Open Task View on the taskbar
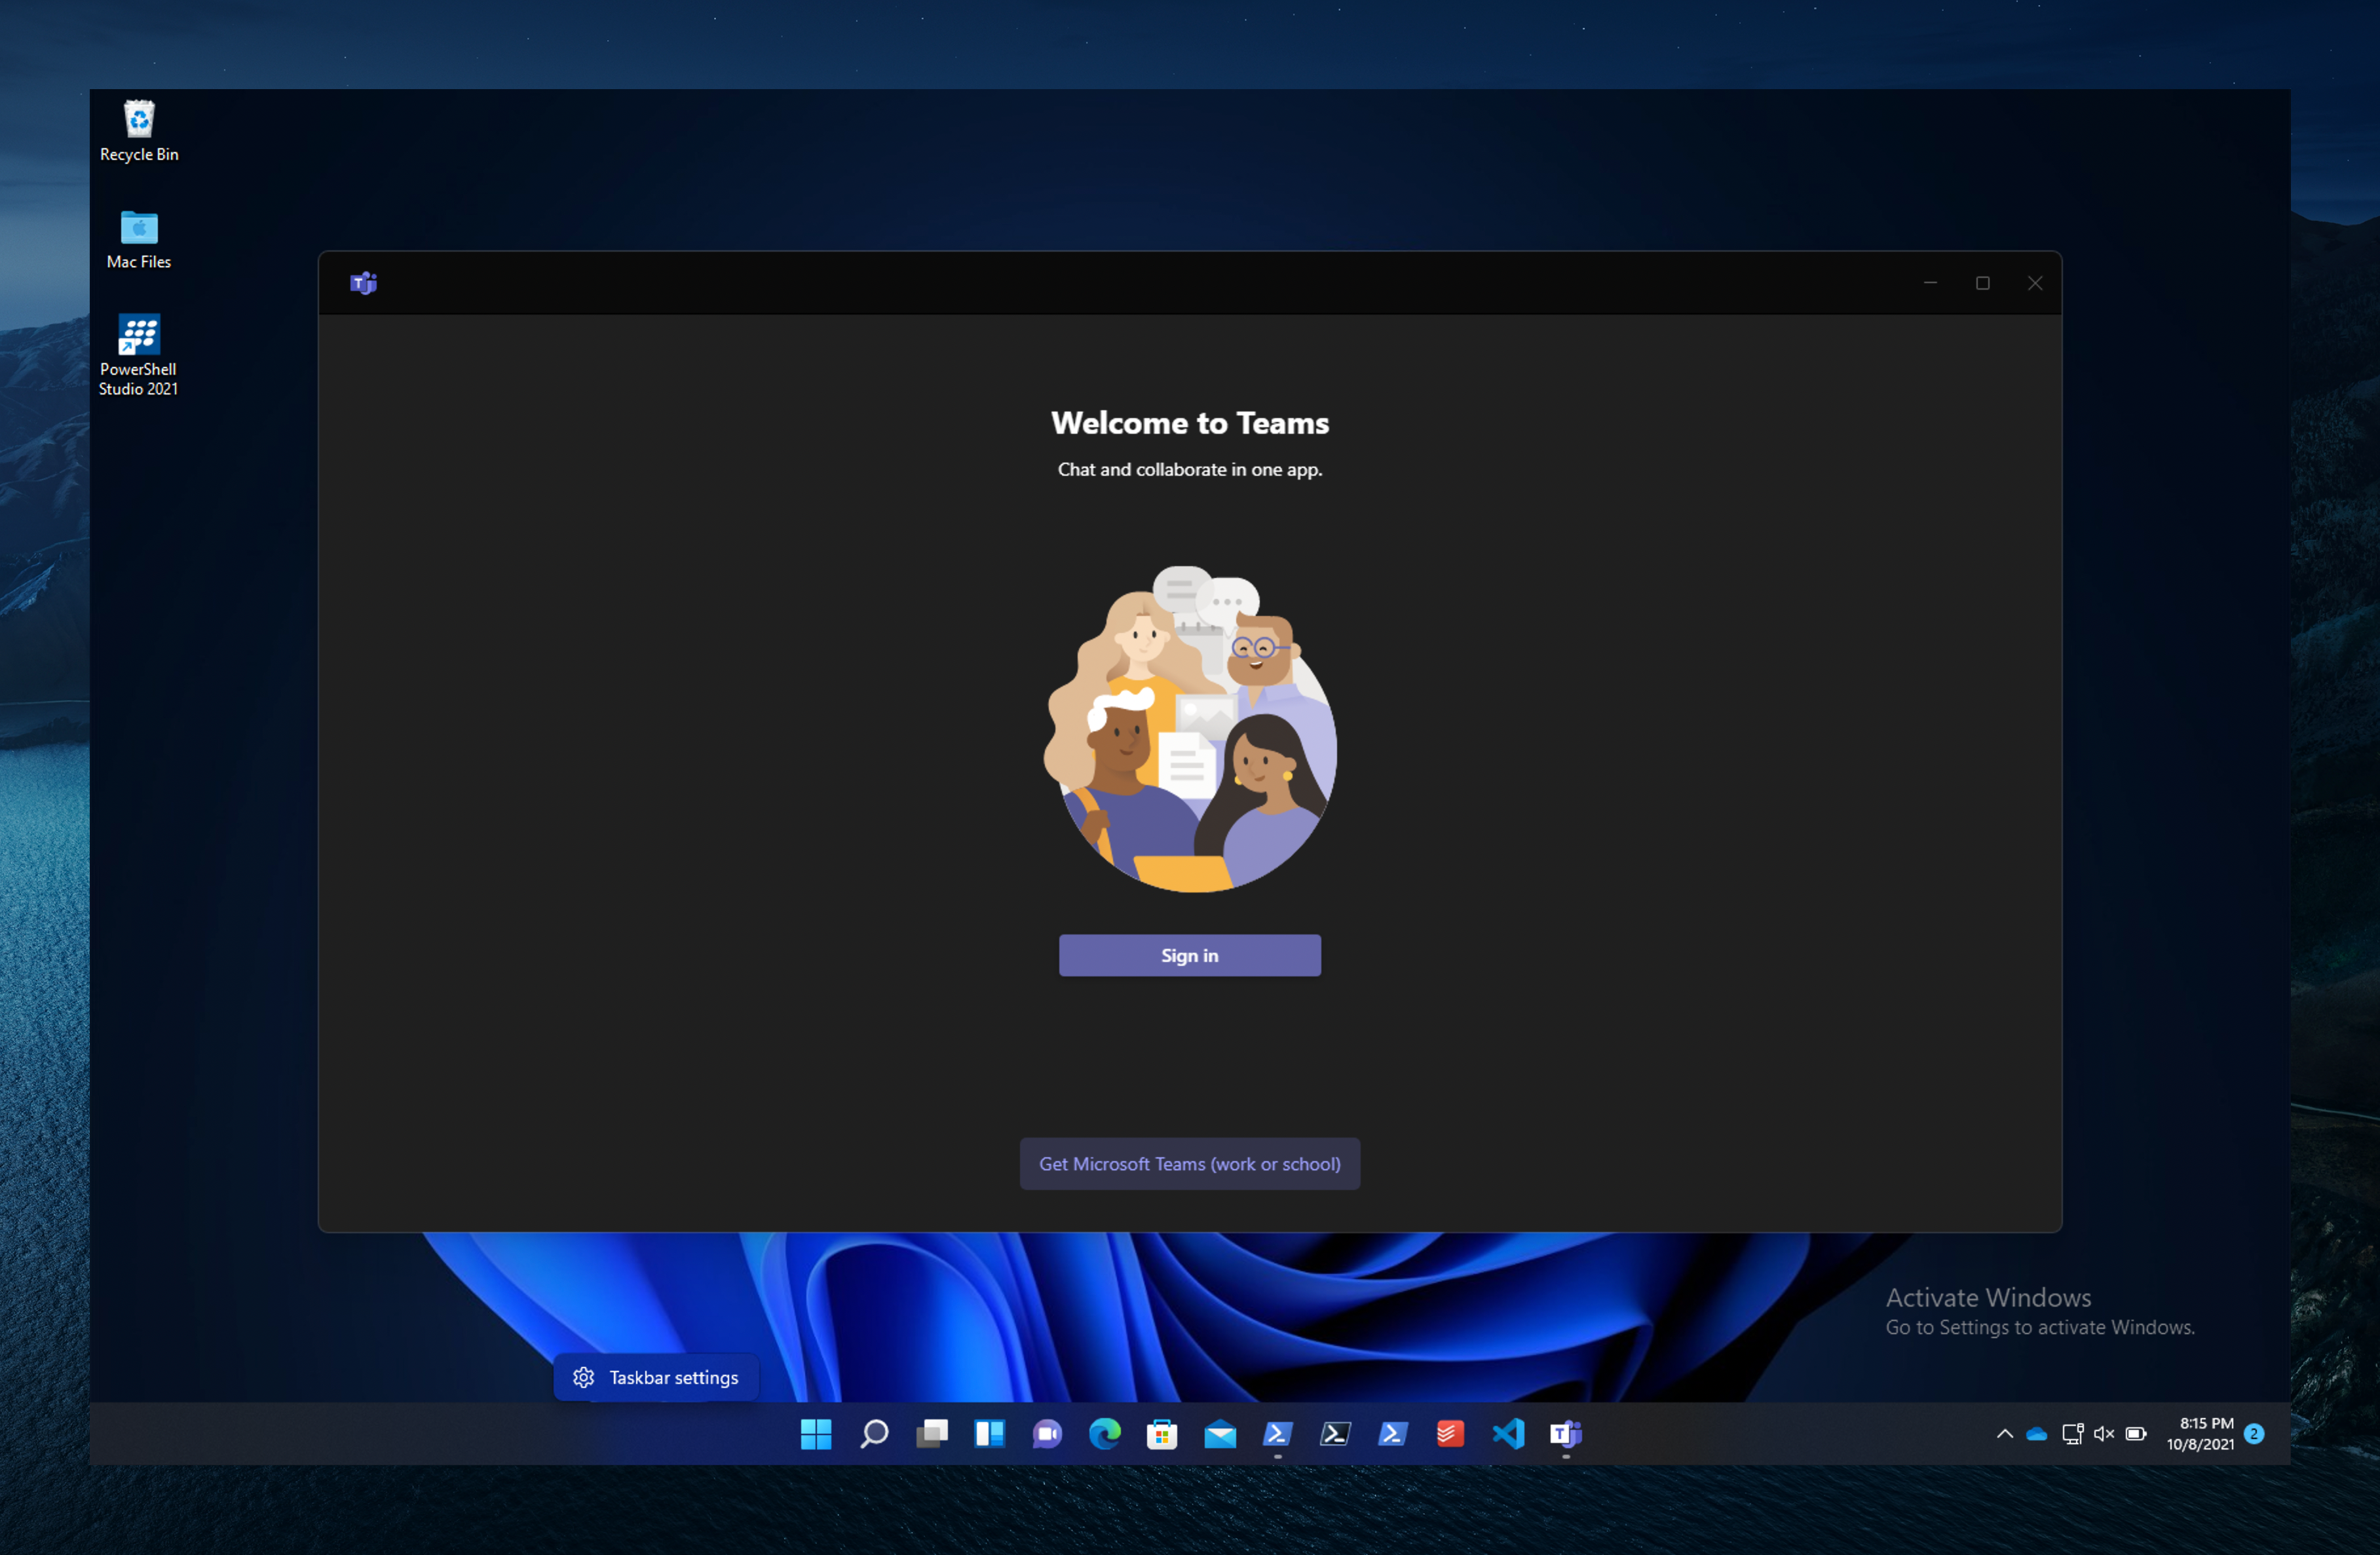 point(931,1433)
